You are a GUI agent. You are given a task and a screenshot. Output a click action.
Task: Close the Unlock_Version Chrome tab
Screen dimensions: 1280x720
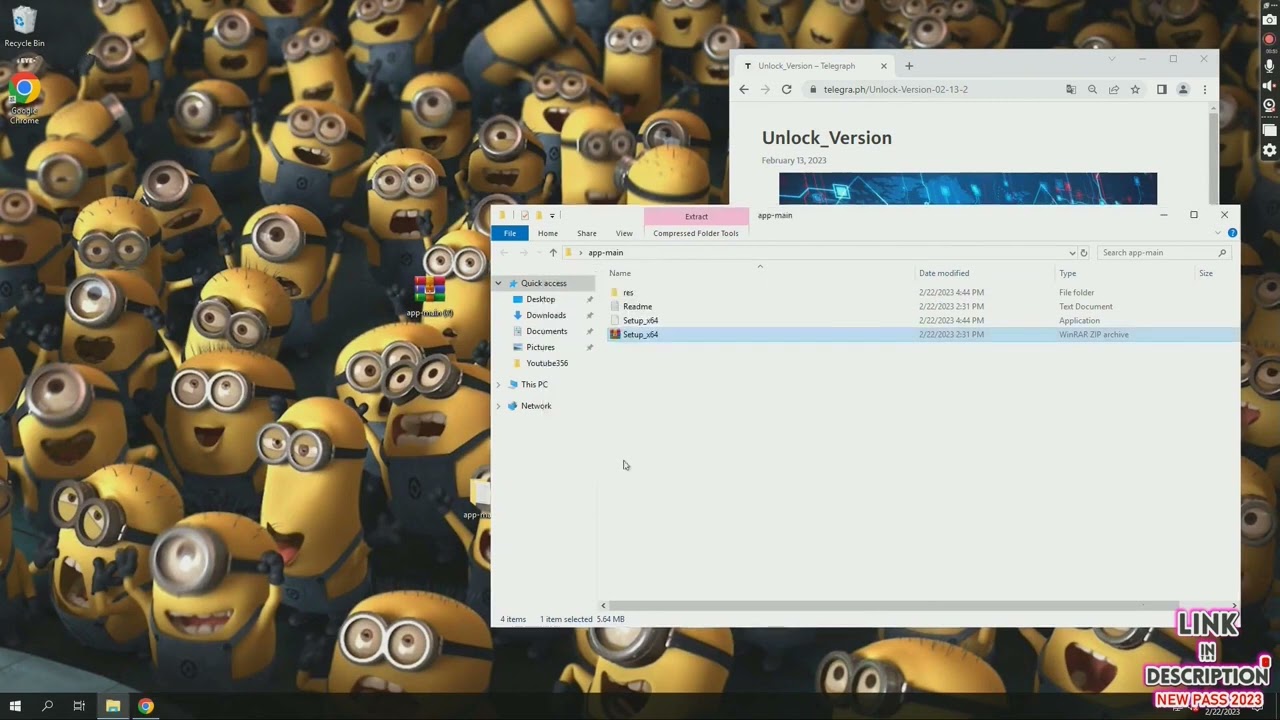883,66
